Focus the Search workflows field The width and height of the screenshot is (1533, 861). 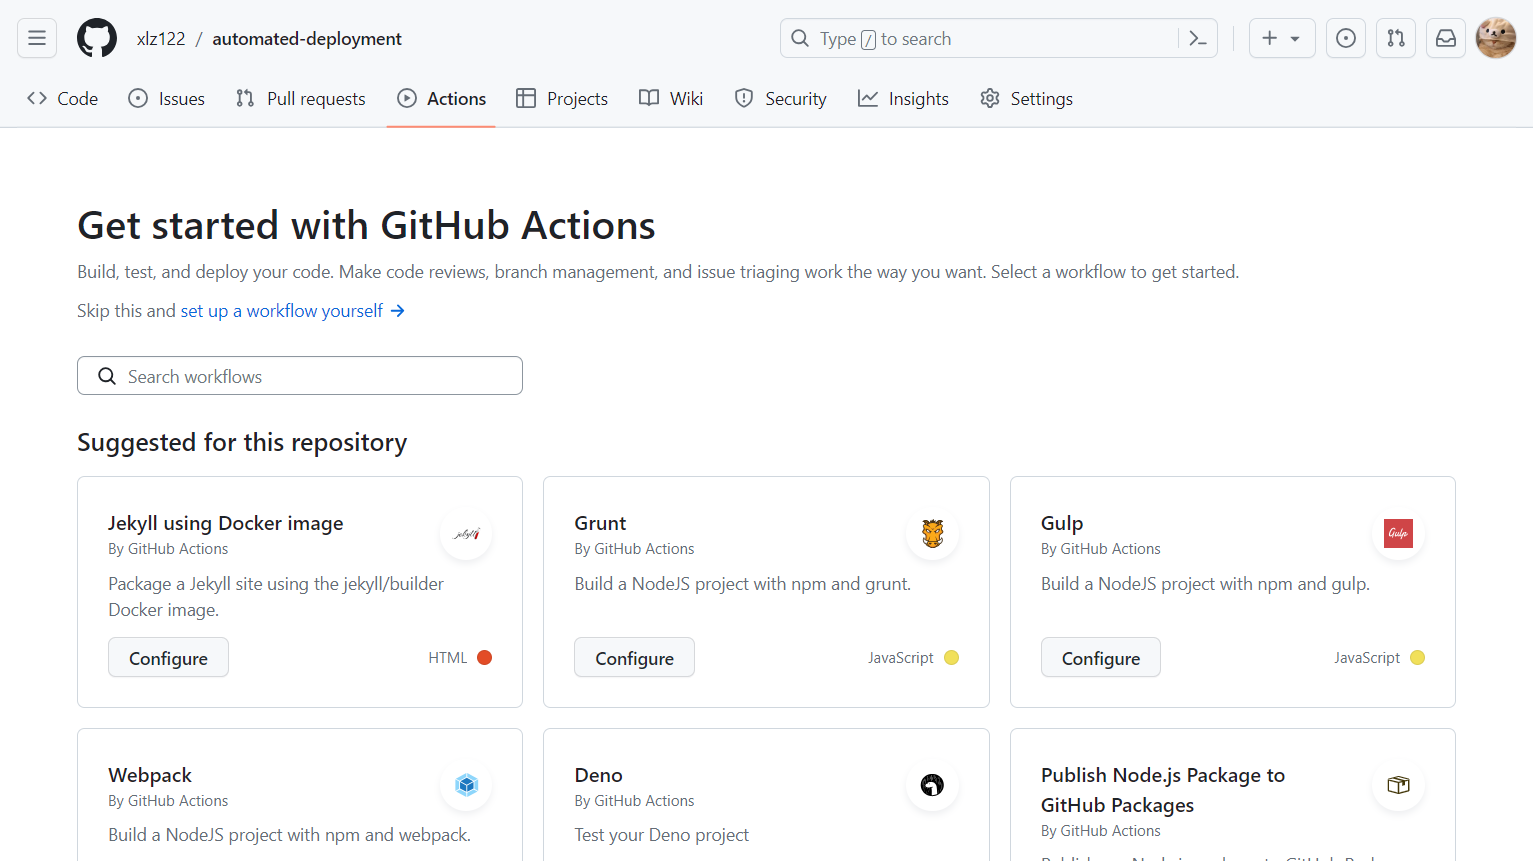click(300, 376)
